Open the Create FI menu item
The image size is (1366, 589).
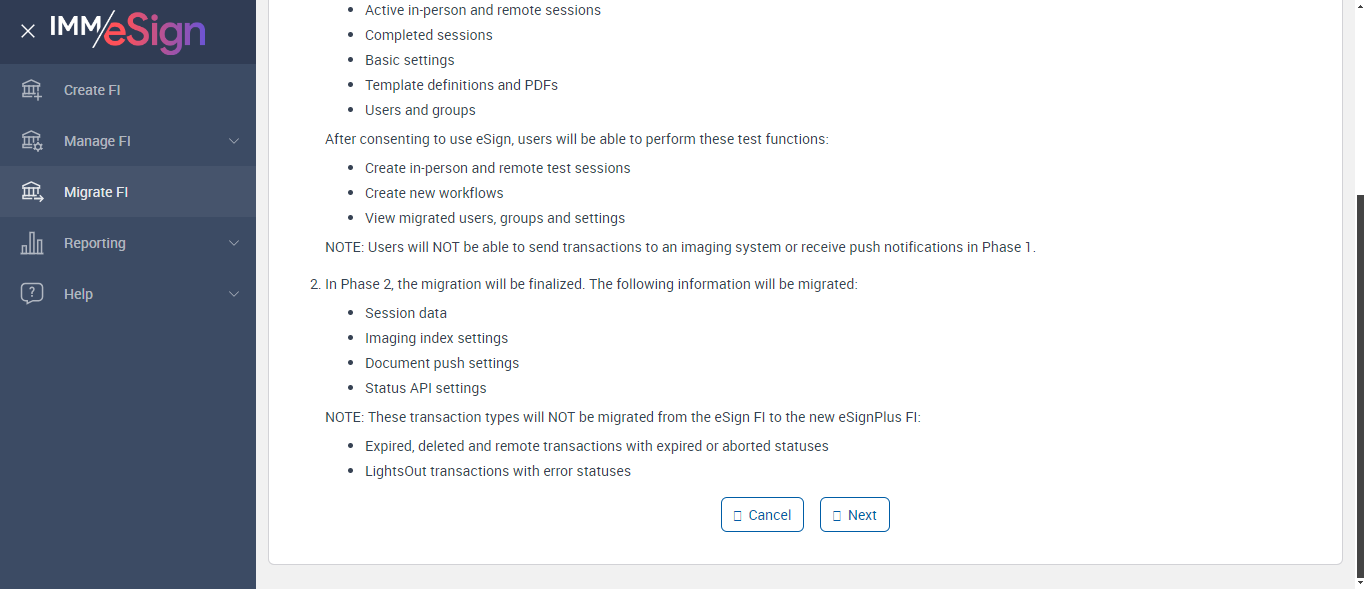92,90
